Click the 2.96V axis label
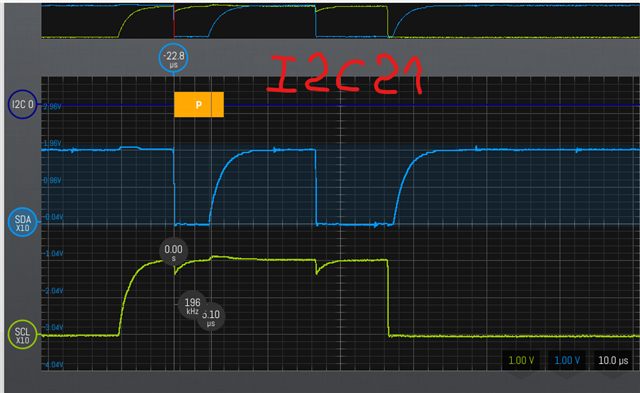Screen dimensions: 640x393 point(52,107)
